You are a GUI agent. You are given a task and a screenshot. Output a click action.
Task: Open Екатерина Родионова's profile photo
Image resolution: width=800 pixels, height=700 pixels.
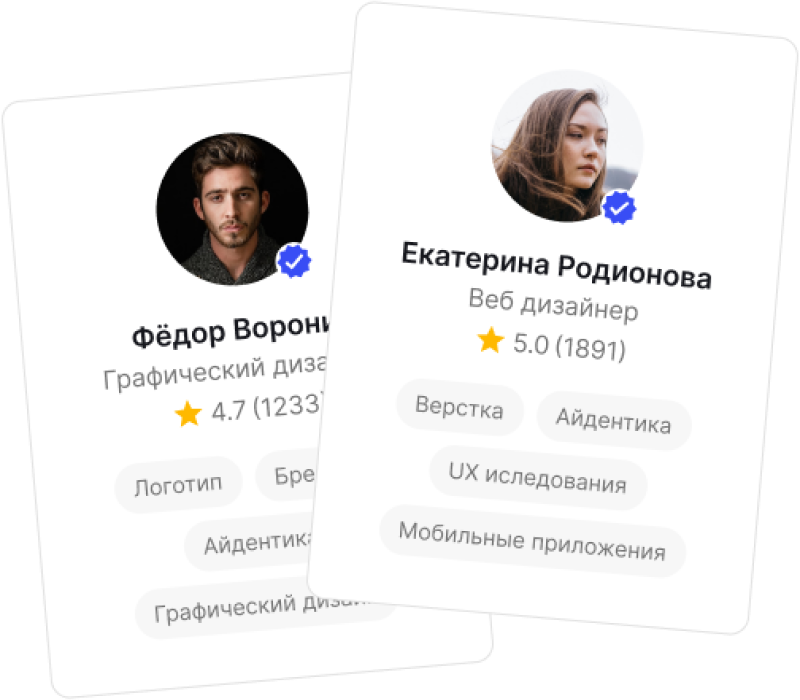[x=567, y=146]
